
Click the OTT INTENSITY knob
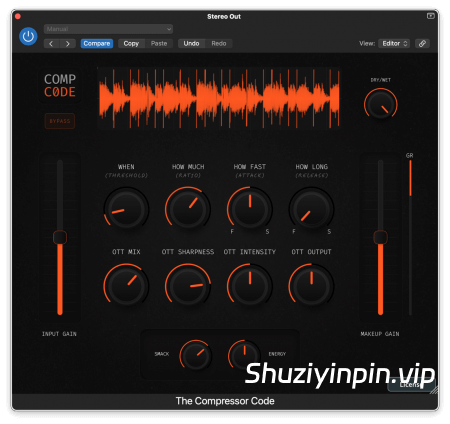click(250, 286)
